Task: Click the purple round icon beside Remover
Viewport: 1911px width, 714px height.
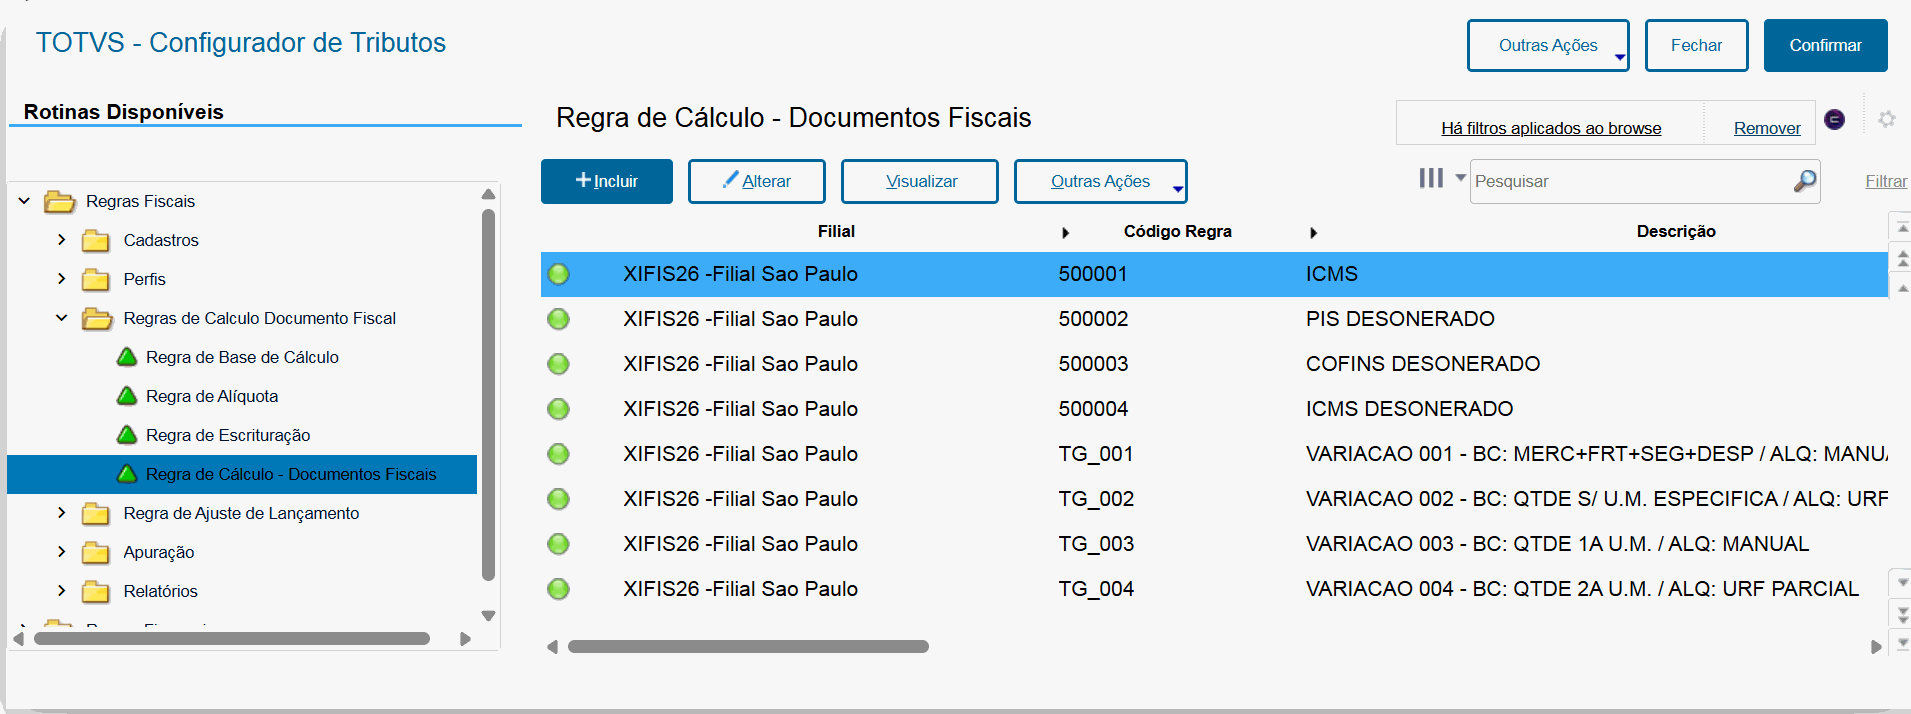Action: point(1834,119)
